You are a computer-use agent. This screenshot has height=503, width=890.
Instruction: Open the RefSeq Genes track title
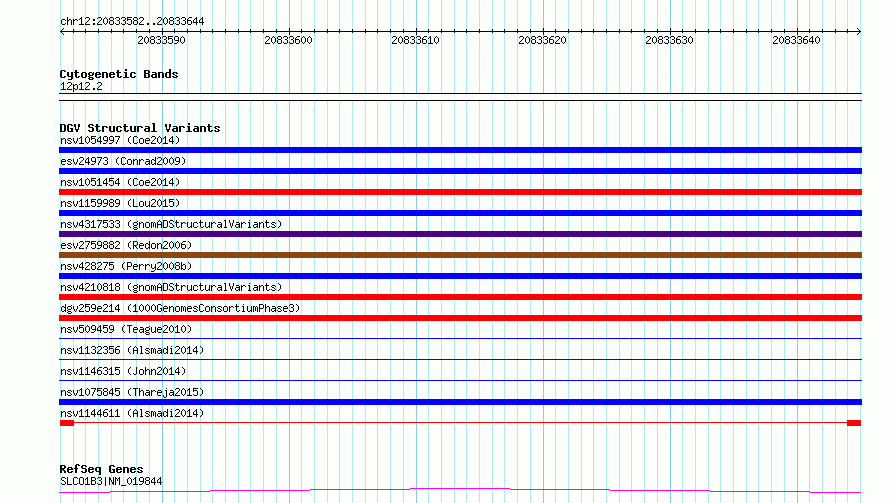click(101, 469)
